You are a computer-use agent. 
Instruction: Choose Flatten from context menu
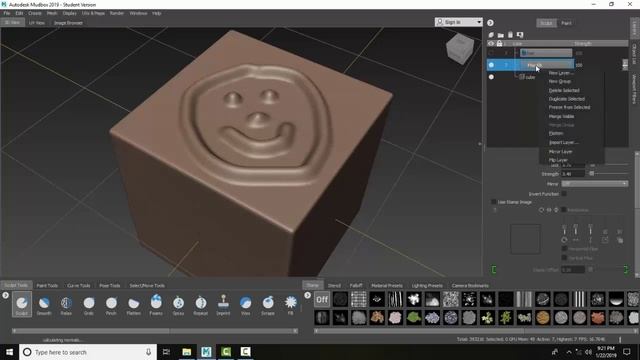pos(556,133)
